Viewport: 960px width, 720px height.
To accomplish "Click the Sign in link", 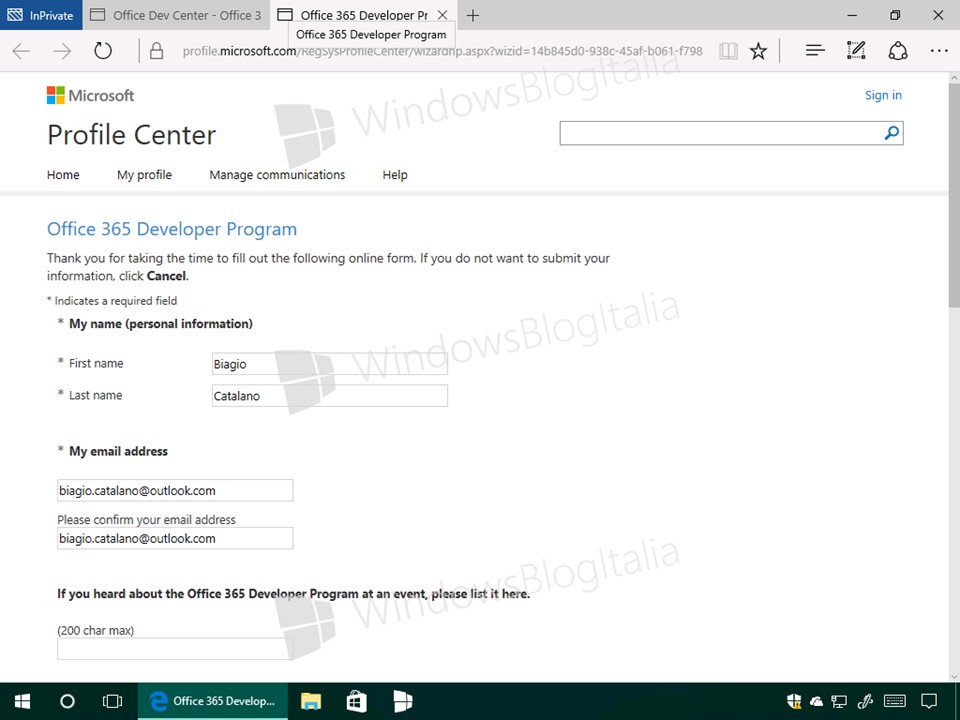I will click(883, 95).
